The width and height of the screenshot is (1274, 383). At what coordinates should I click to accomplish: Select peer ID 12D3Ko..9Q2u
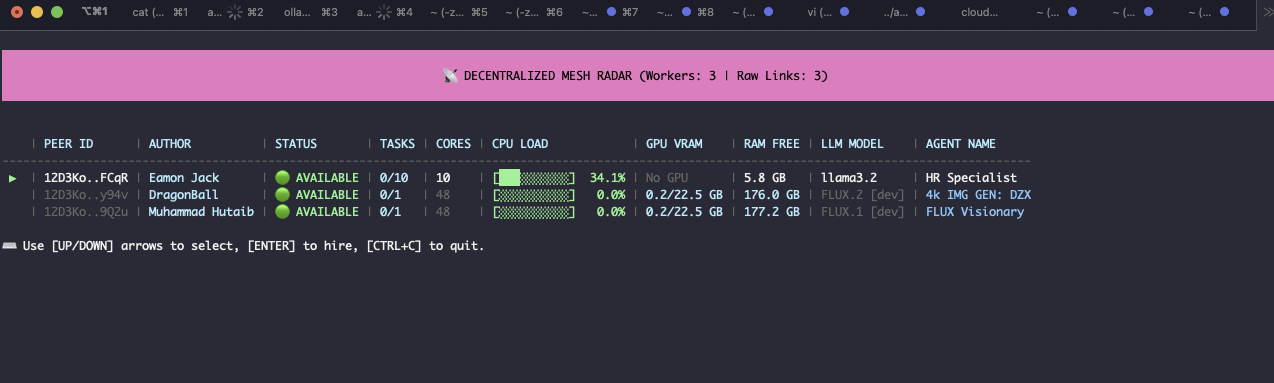(x=86, y=212)
